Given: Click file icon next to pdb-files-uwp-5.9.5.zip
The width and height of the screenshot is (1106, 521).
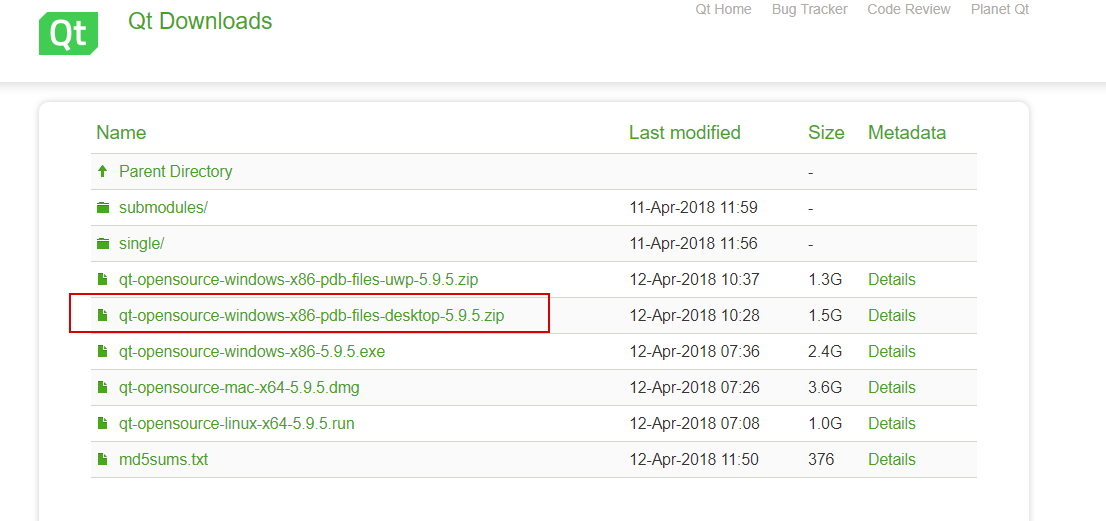Looking at the screenshot, I should click(x=103, y=280).
